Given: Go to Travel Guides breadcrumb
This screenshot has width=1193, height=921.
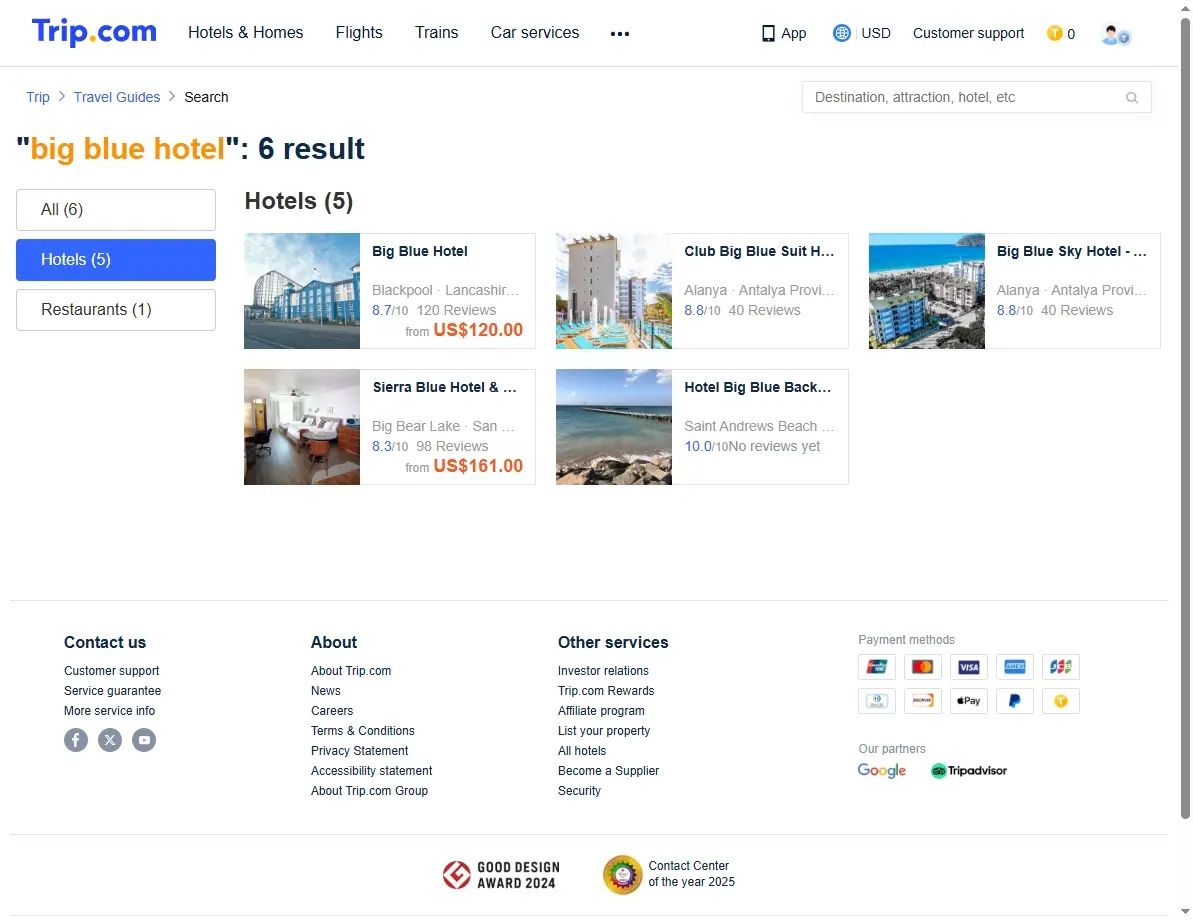Looking at the screenshot, I should 117,97.
